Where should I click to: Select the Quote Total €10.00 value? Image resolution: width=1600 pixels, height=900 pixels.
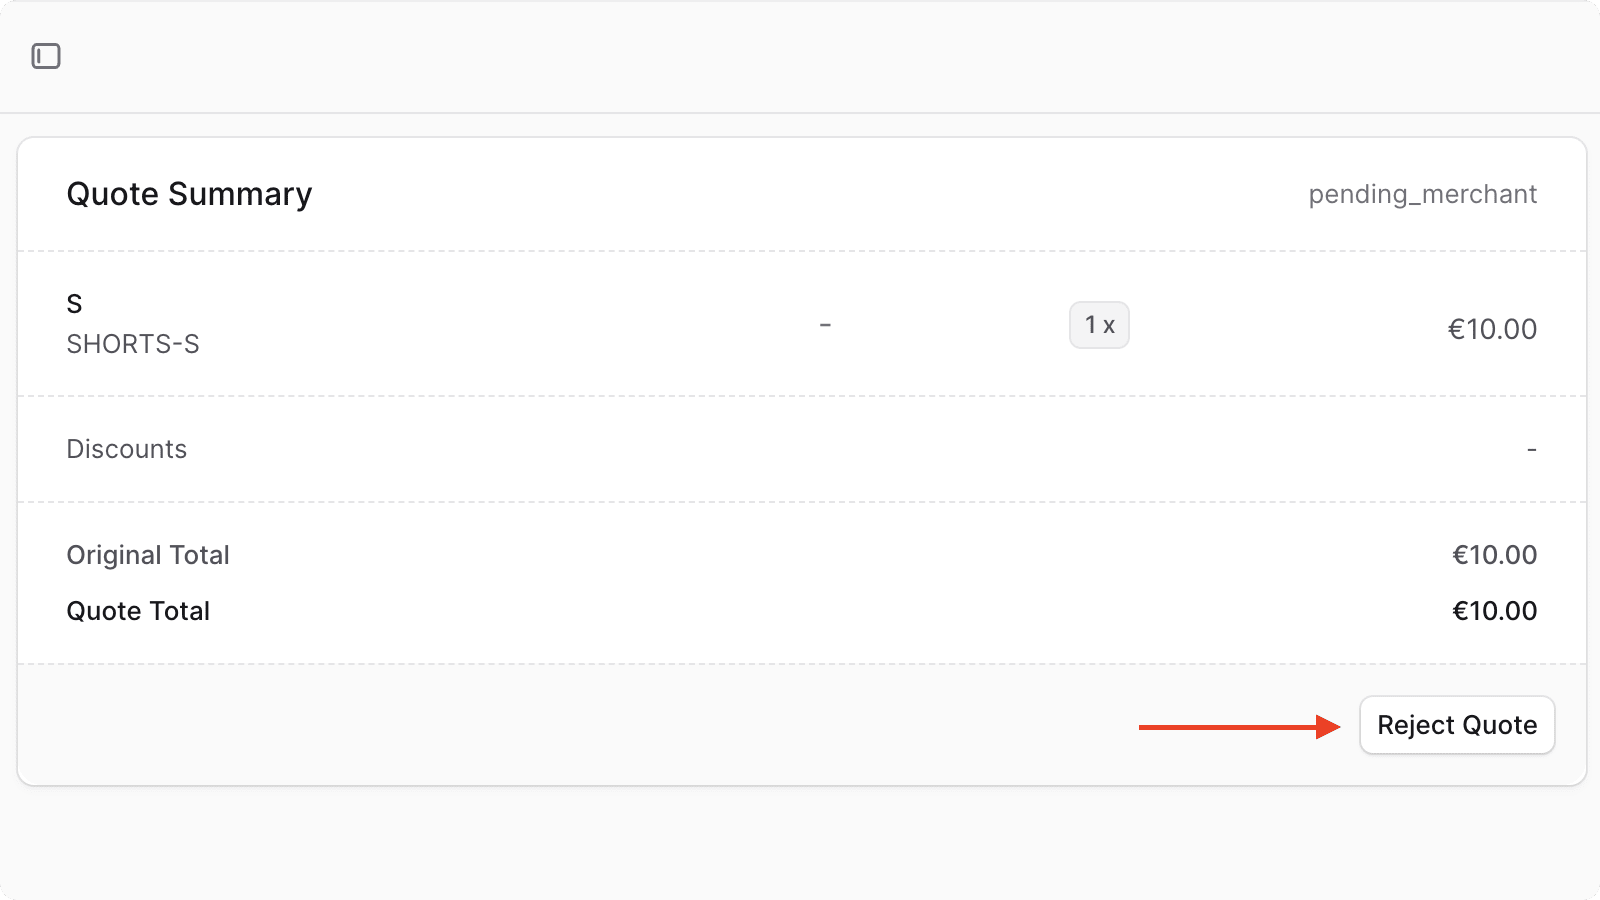[x=1495, y=611]
